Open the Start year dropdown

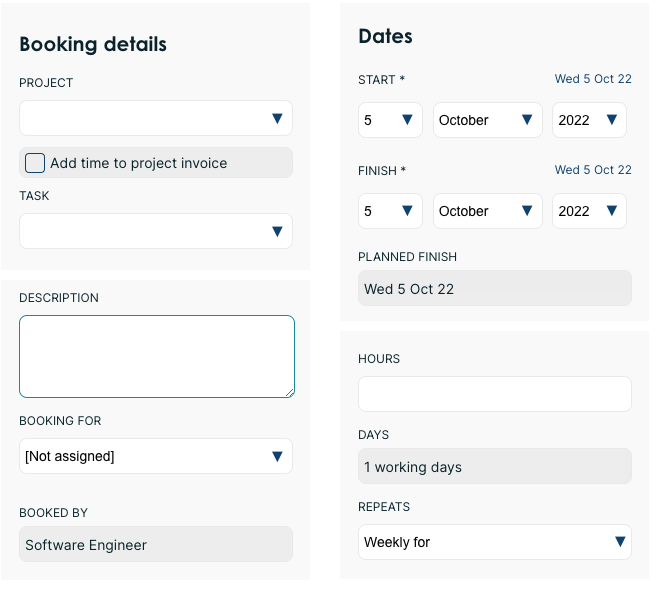[x=588, y=120]
